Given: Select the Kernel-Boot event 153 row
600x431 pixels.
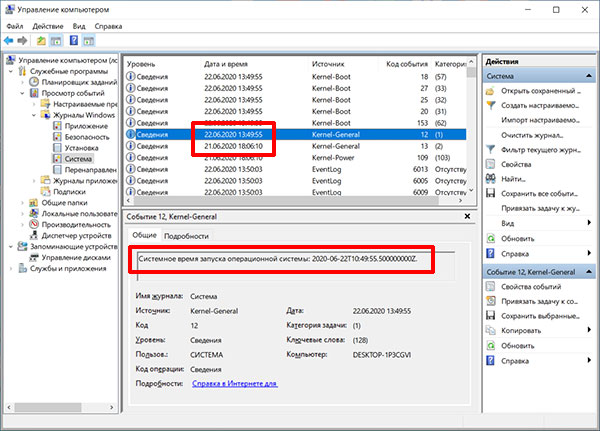Looking at the screenshot, I should (296, 123).
